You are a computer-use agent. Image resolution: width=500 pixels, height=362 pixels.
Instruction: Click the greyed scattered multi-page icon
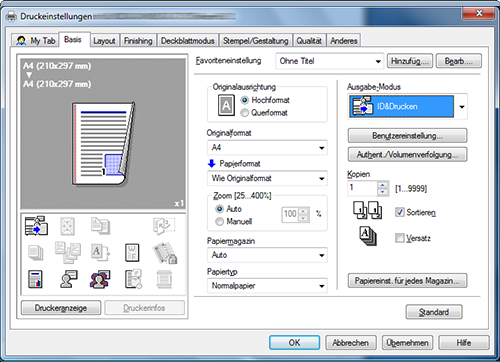68,253
